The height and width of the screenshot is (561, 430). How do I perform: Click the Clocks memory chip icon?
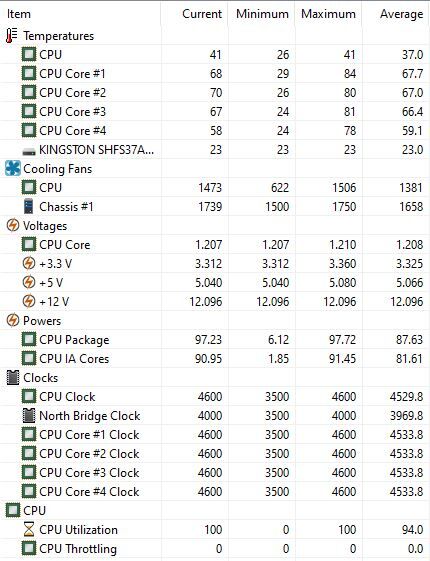click(13, 377)
